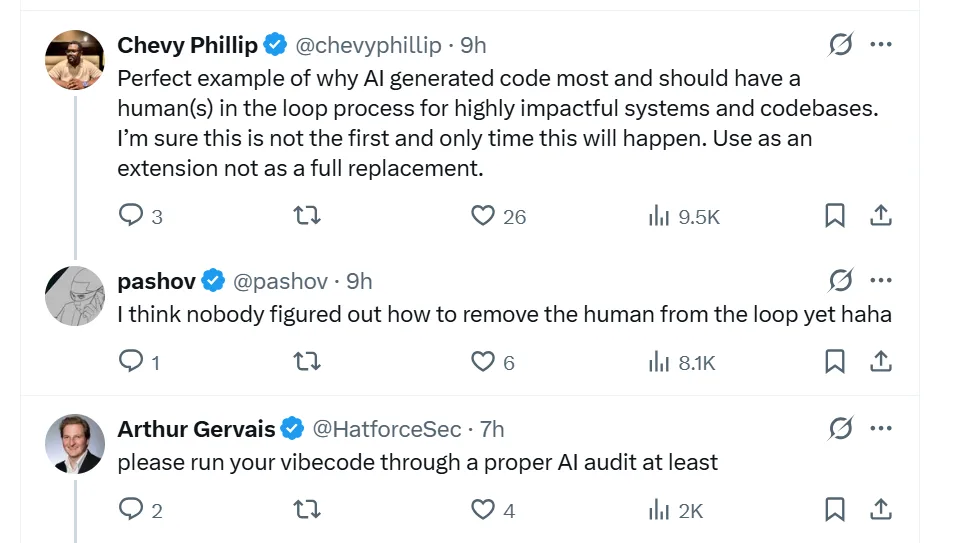Open Arthur Gervais's profile photo

pos(75,443)
